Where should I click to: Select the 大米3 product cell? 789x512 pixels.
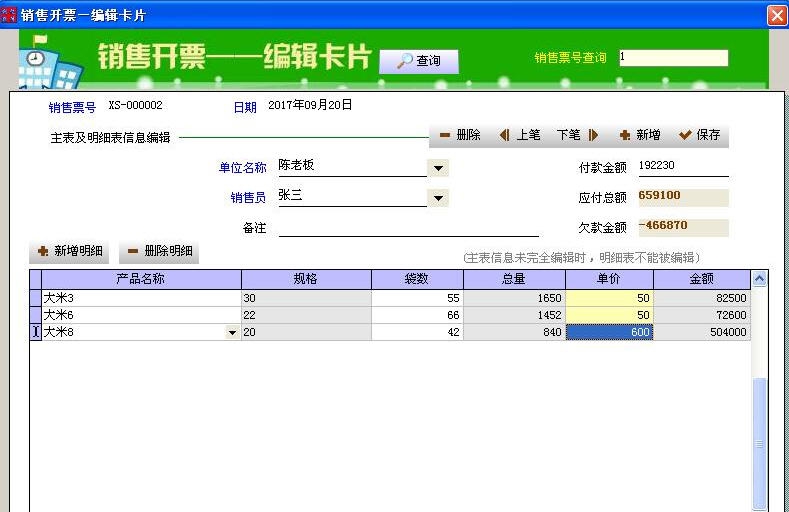point(141,298)
